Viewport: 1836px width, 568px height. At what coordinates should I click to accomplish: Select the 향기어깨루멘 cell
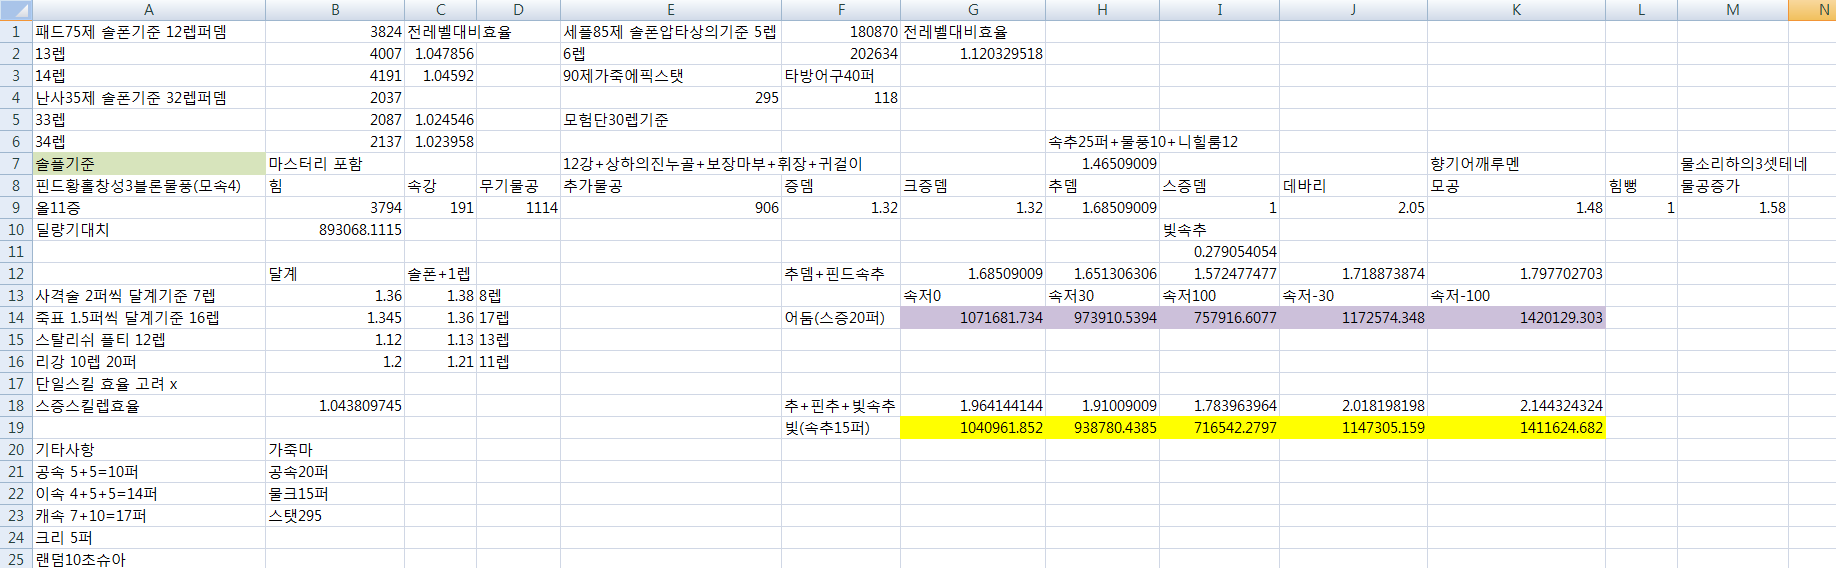coord(1516,164)
